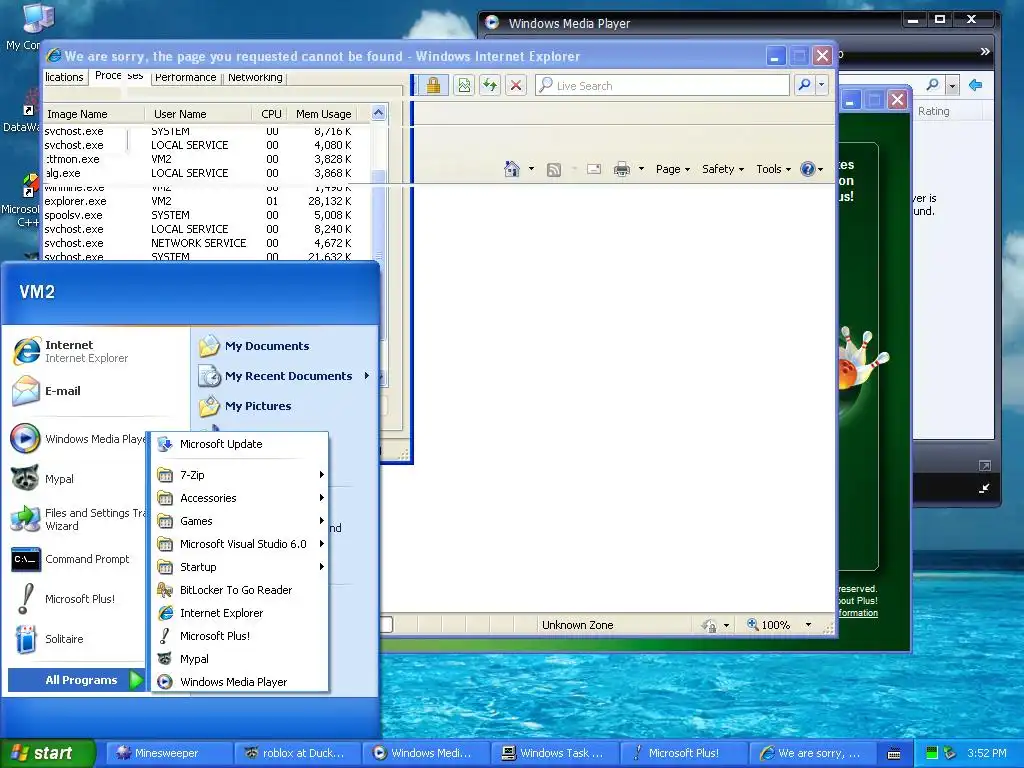The width and height of the screenshot is (1024, 768).
Task: Click the magnifier zoom icon in status bar
Action: click(x=752, y=624)
